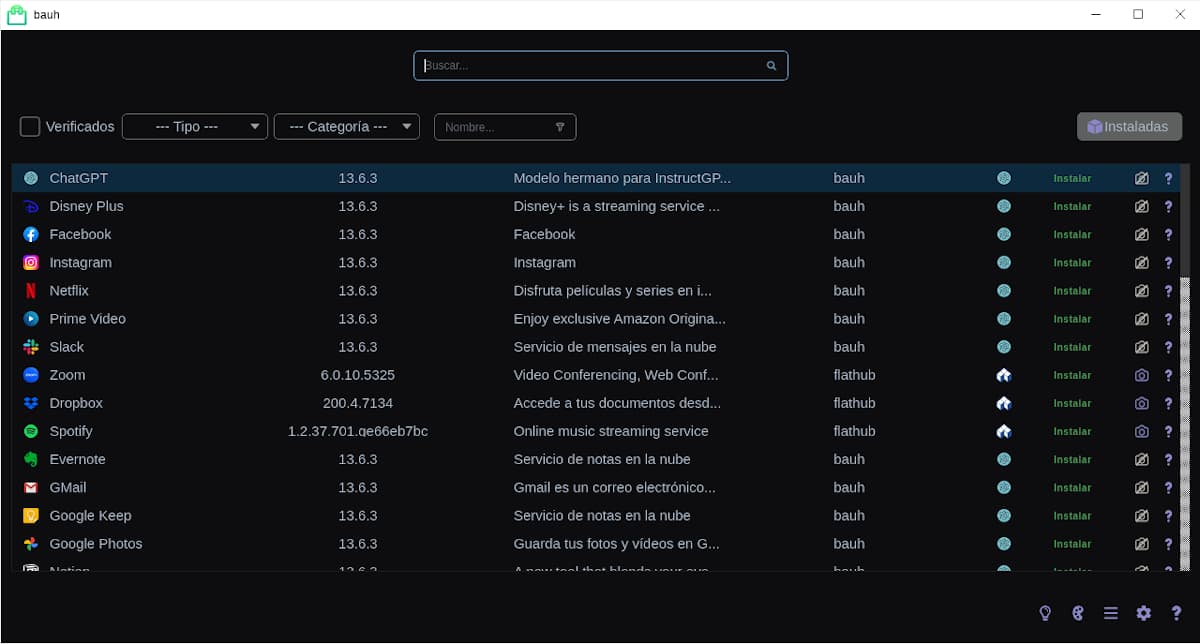This screenshot has height=644, width=1200.
Task: Focus the Nombre filter field
Action: click(505, 127)
